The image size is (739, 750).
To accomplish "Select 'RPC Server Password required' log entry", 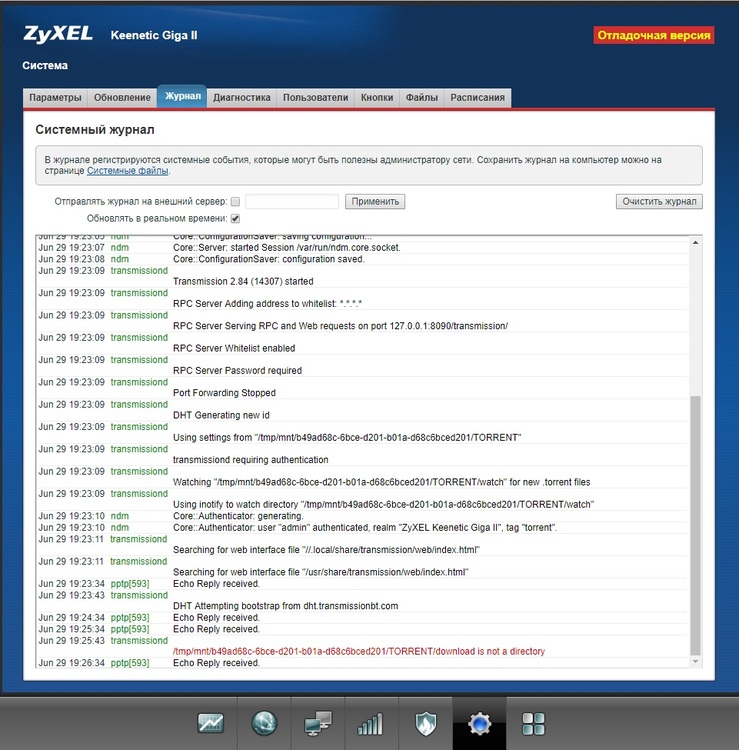I will (237, 370).
